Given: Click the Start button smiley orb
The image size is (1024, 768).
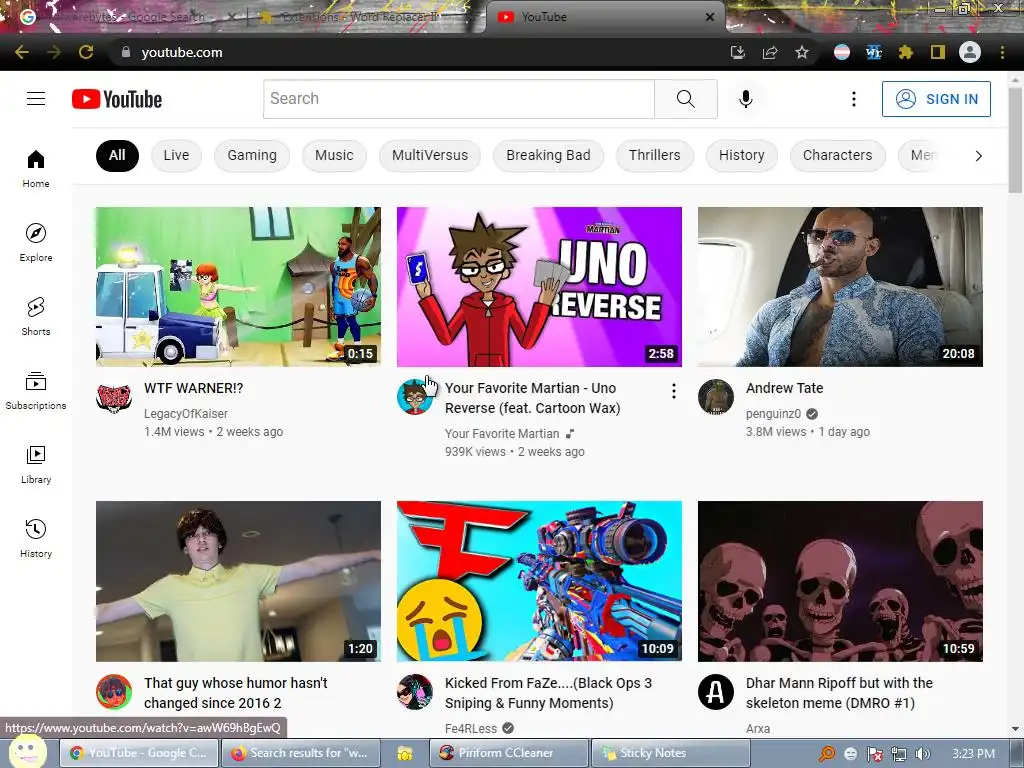Looking at the screenshot, I should click(x=27, y=751).
